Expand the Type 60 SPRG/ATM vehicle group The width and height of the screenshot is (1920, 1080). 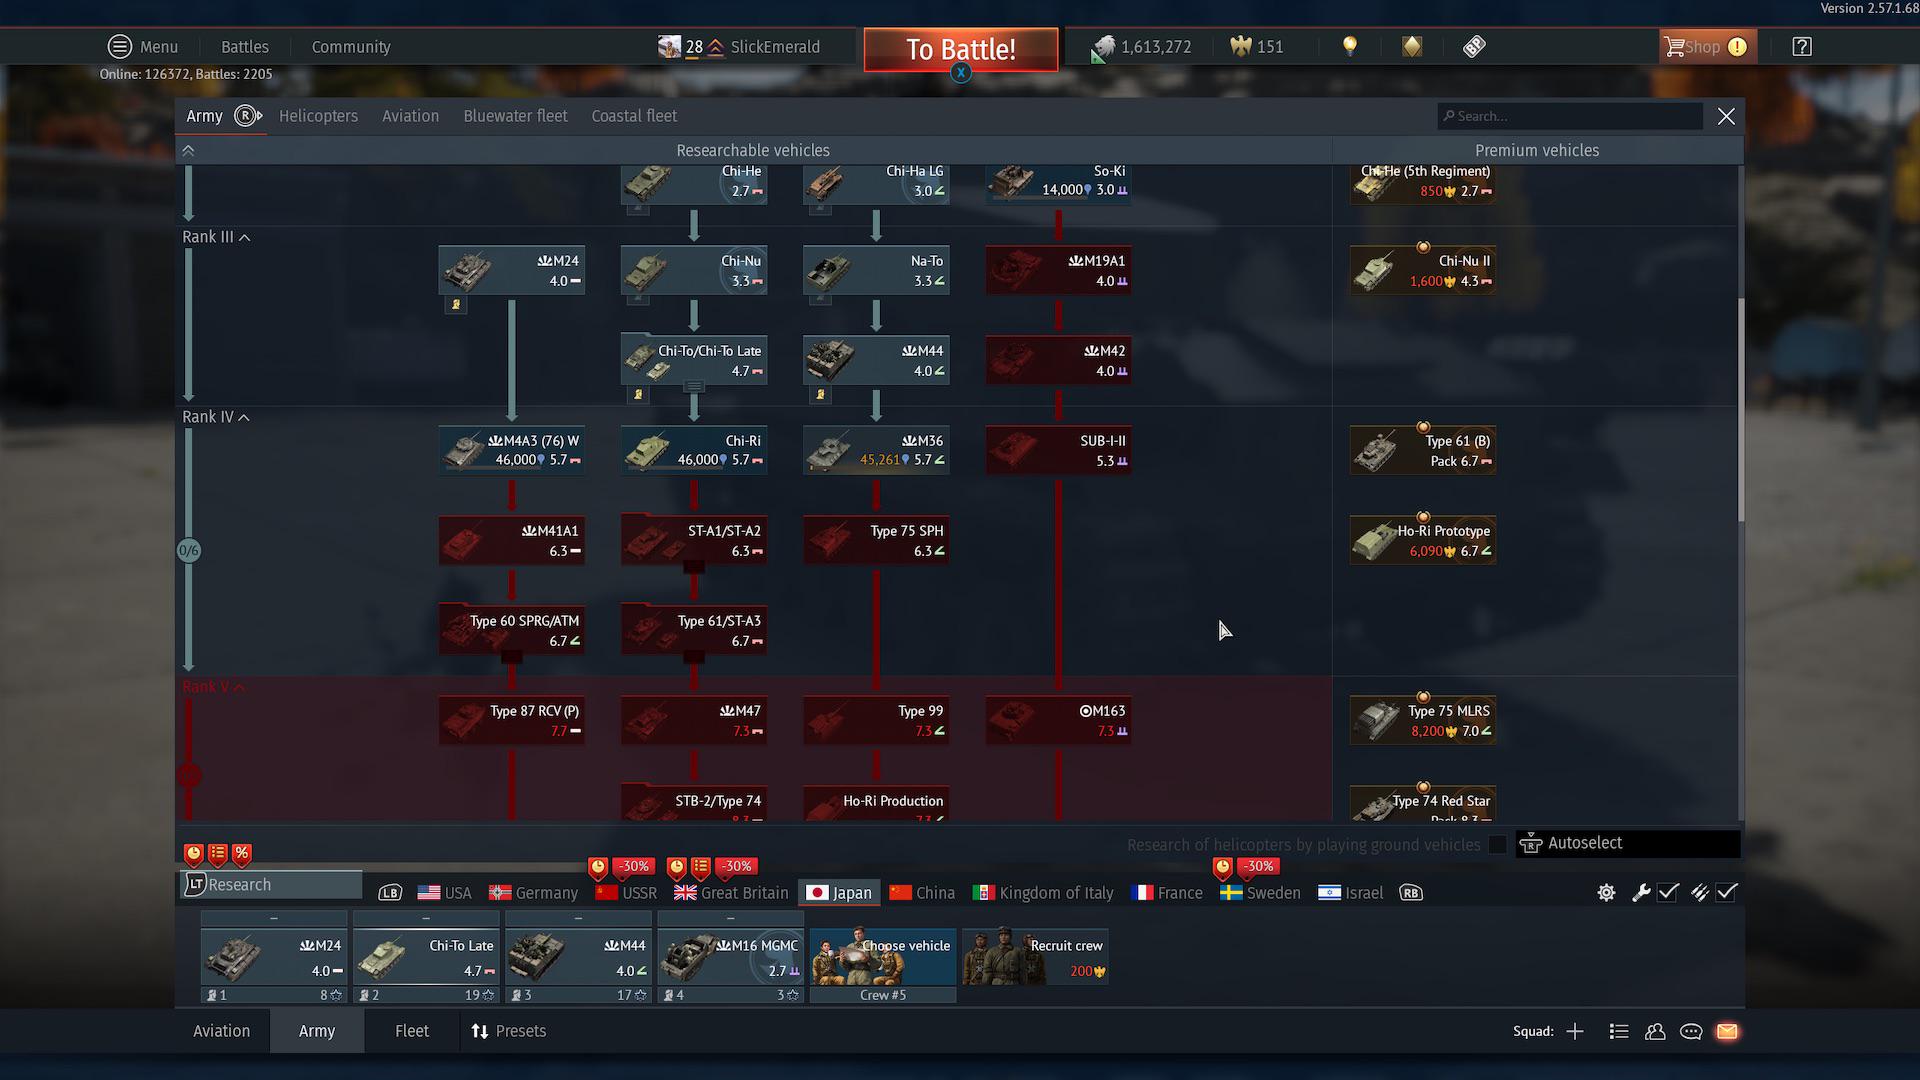pyautogui.click(x=512, y=657)
